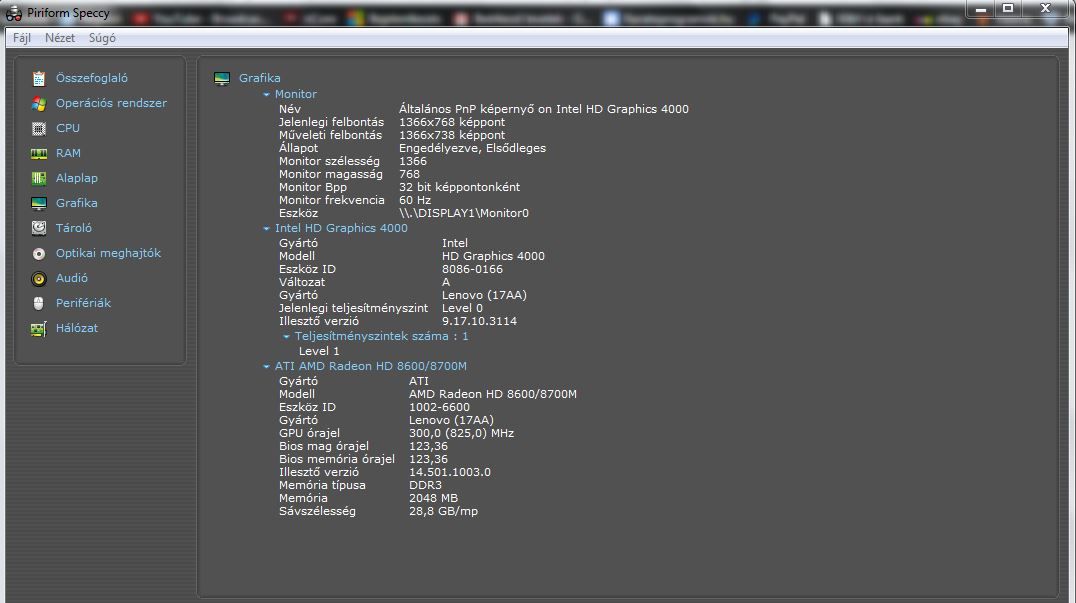Open the Optikai meghajtók section
This screenshot has height=603, width=1076.
click(x=108, y=253)
